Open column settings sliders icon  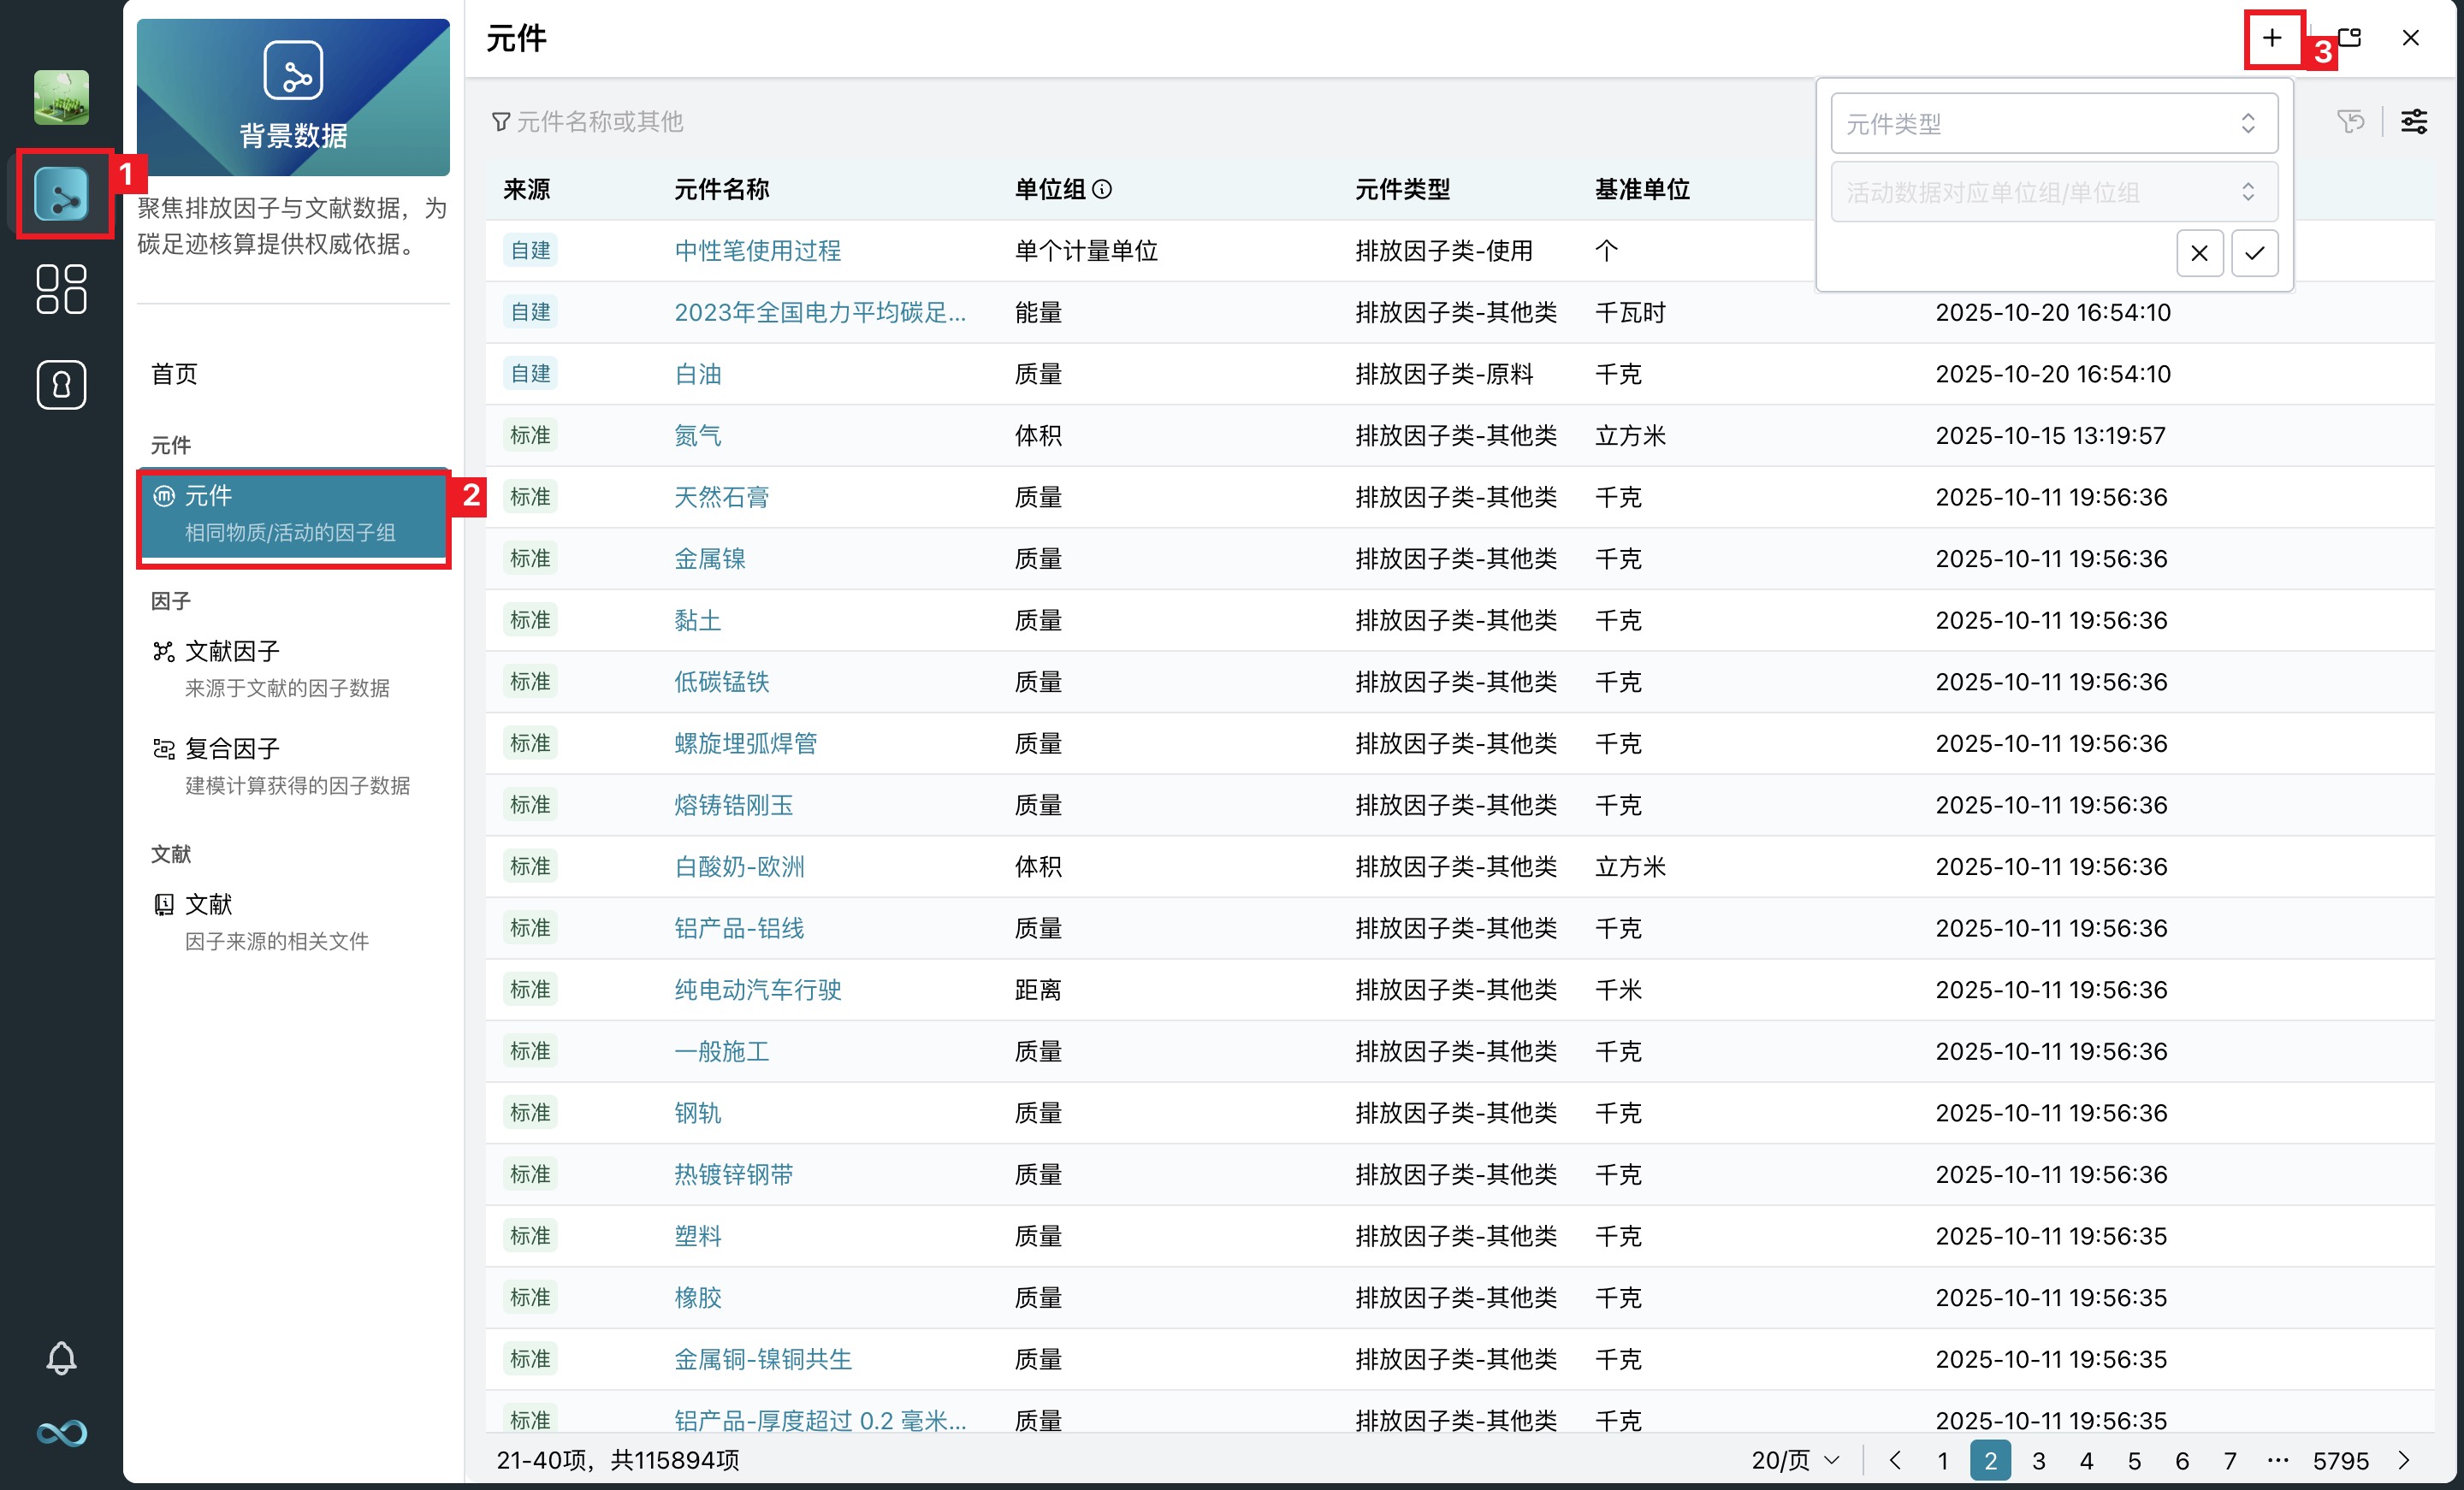(2414, 122)
